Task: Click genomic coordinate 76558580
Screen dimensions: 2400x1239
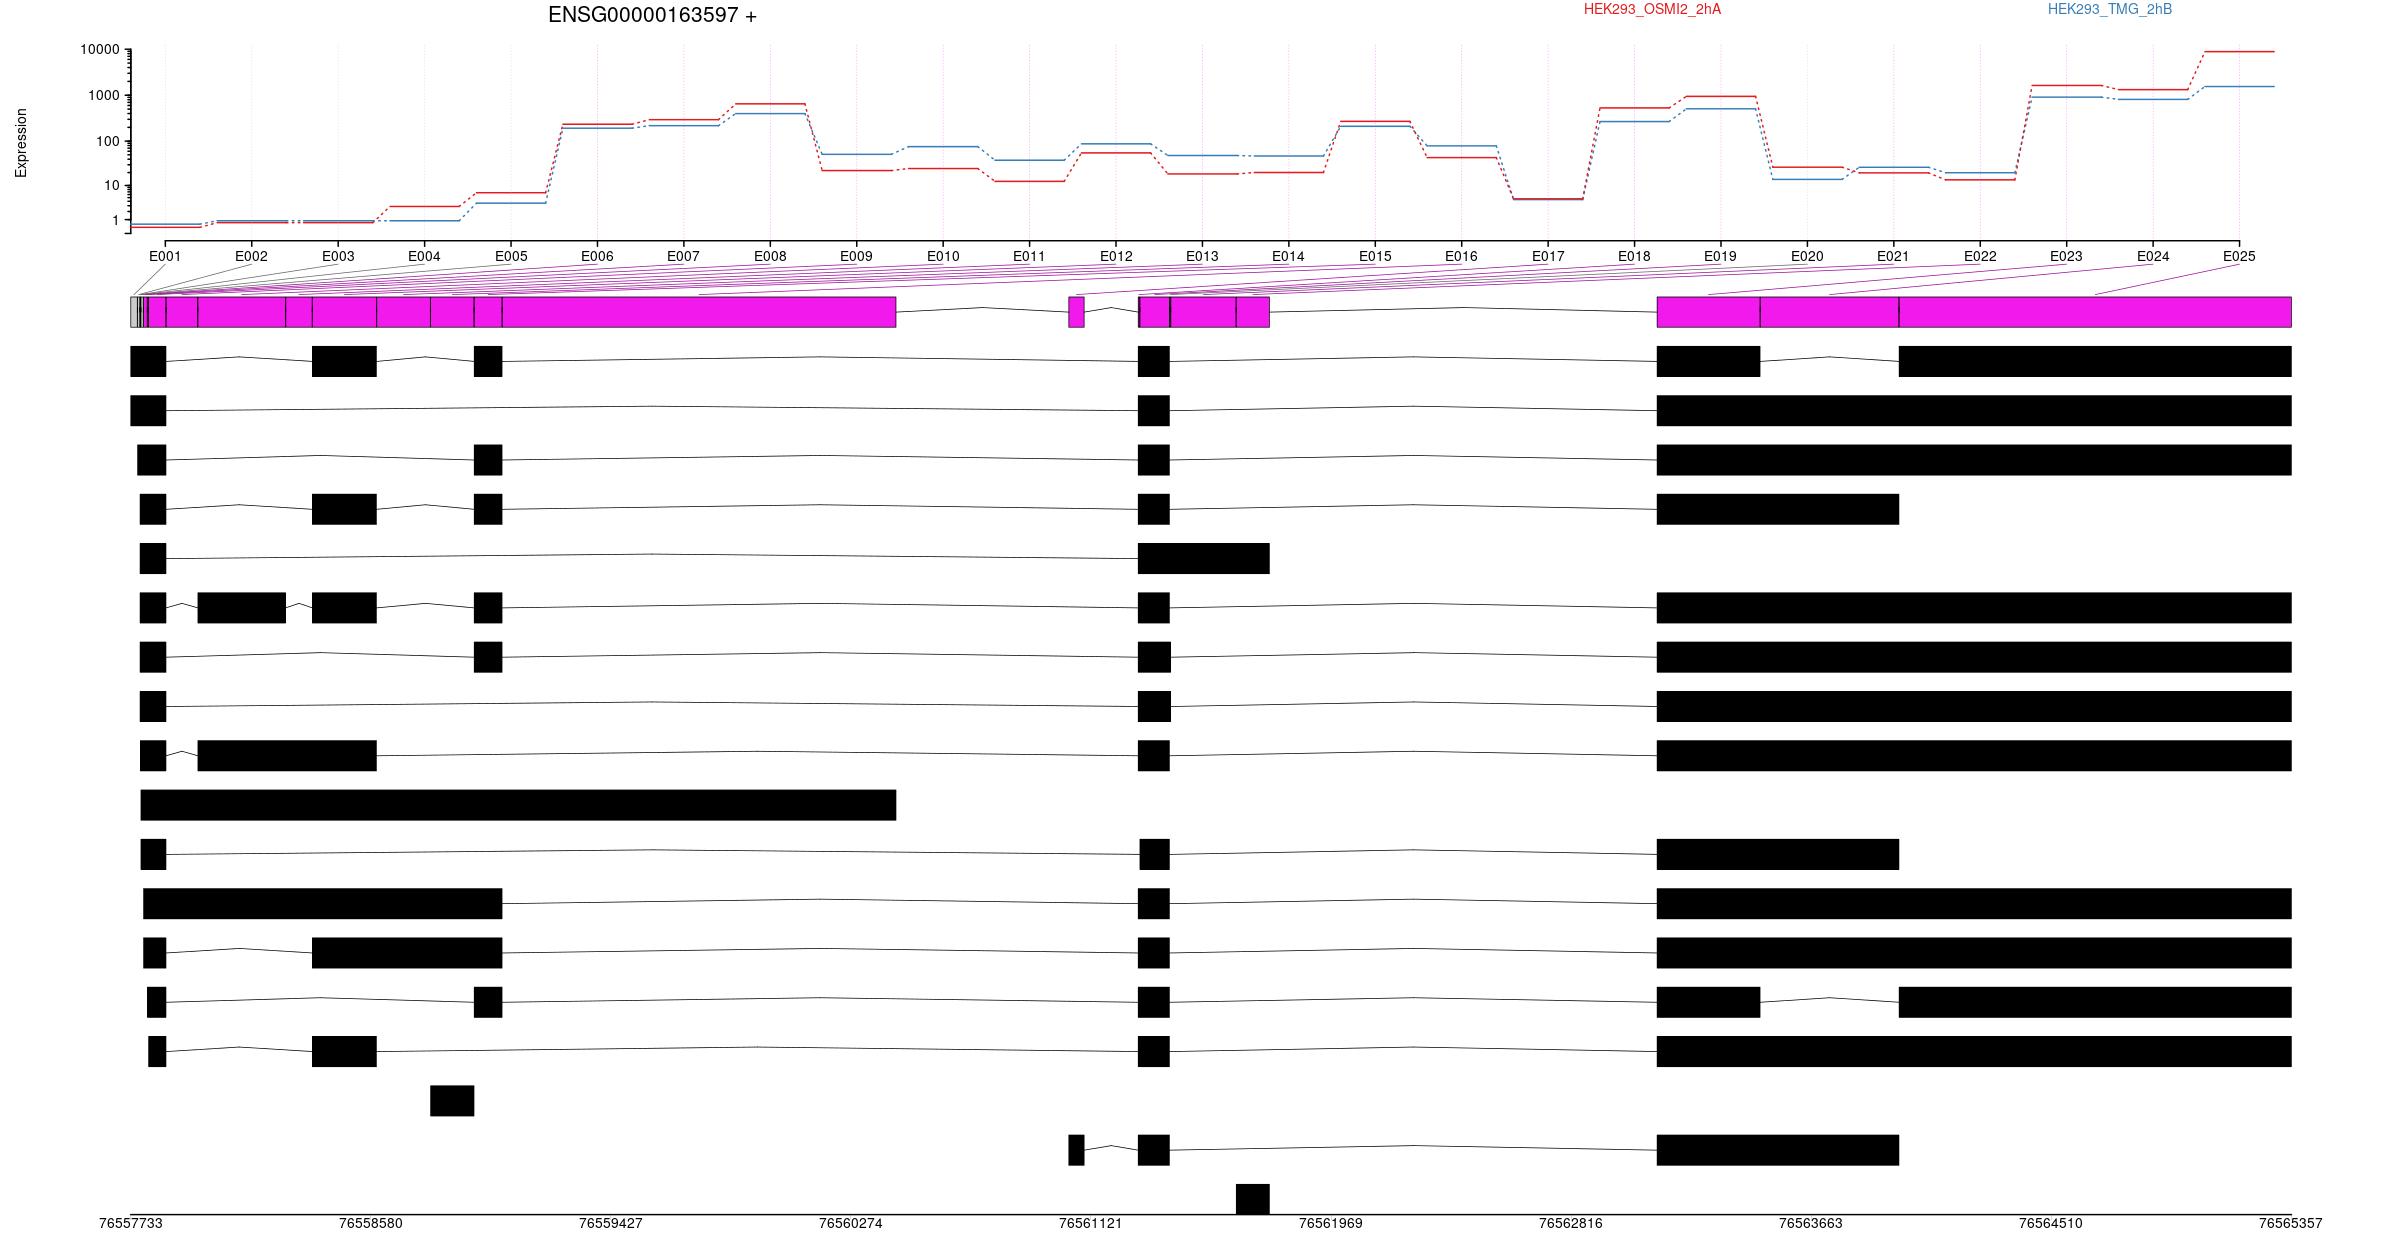Action: [371, 1223]
